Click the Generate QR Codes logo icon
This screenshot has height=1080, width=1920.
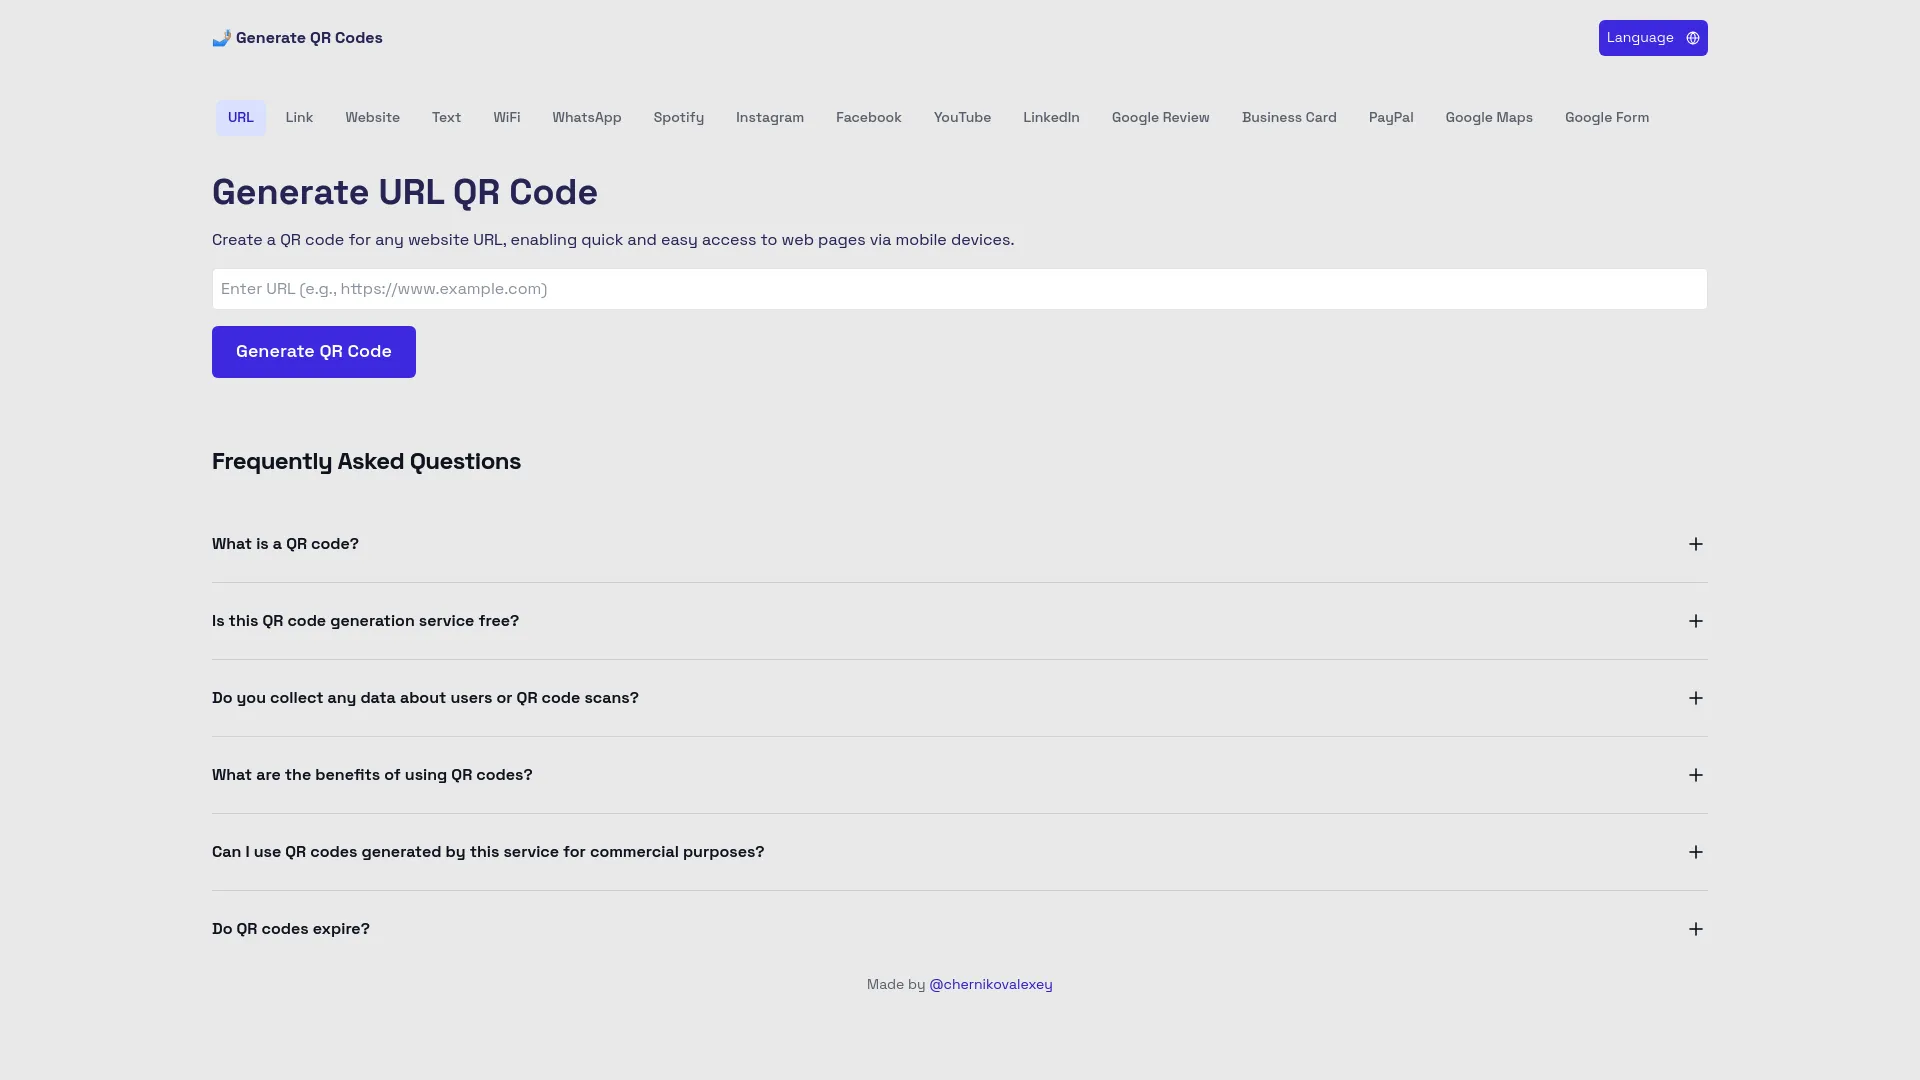pos(221,38)
